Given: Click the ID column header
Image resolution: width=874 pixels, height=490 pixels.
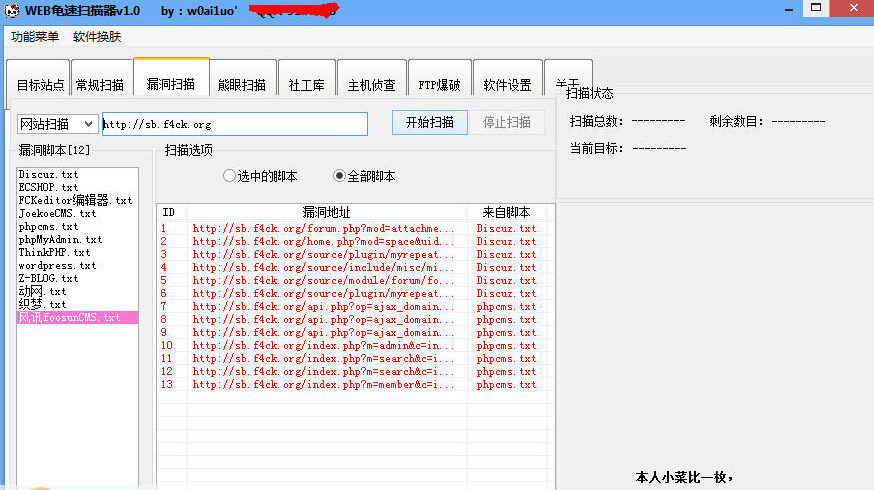Looking at the screenshot, I should (x=172, y=212).
